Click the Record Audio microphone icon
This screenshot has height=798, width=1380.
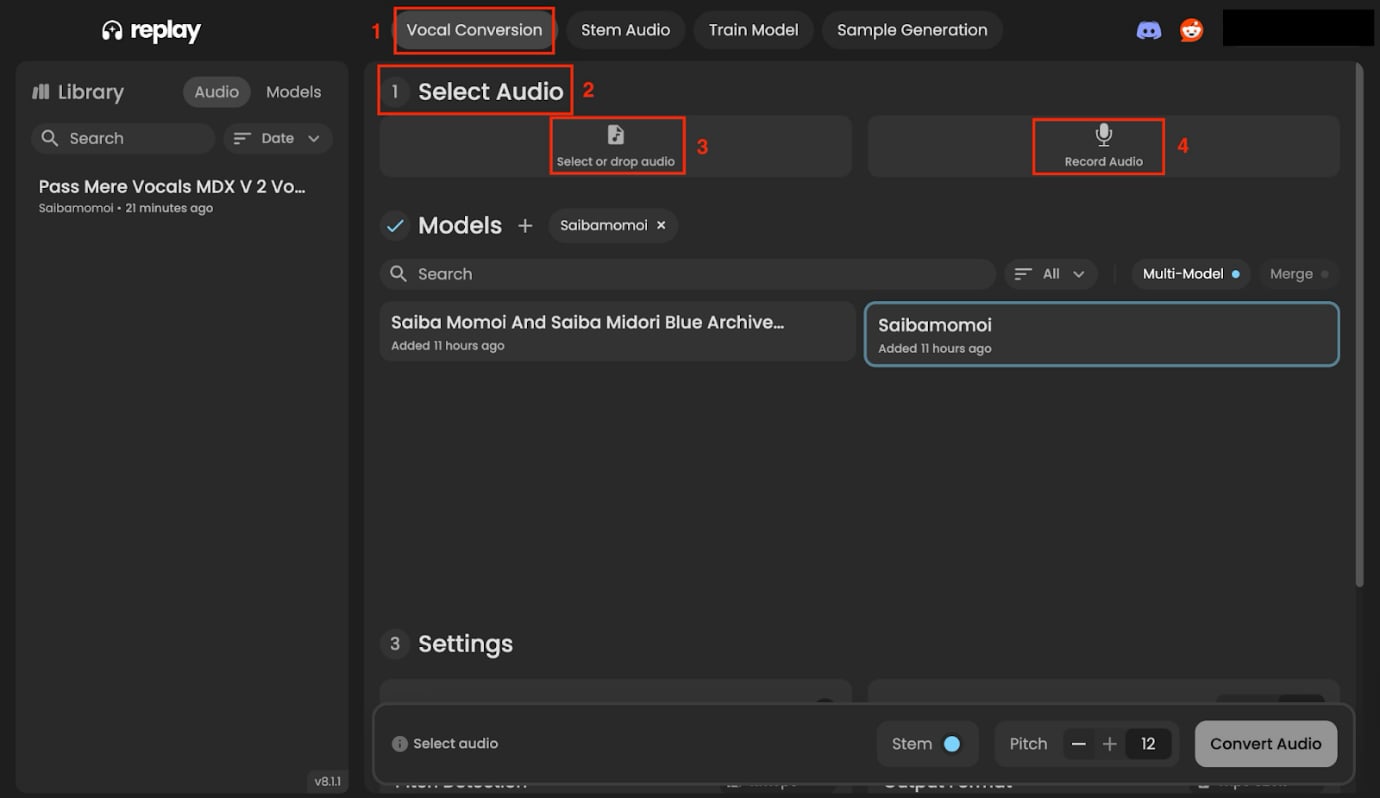coord(1103,135)
